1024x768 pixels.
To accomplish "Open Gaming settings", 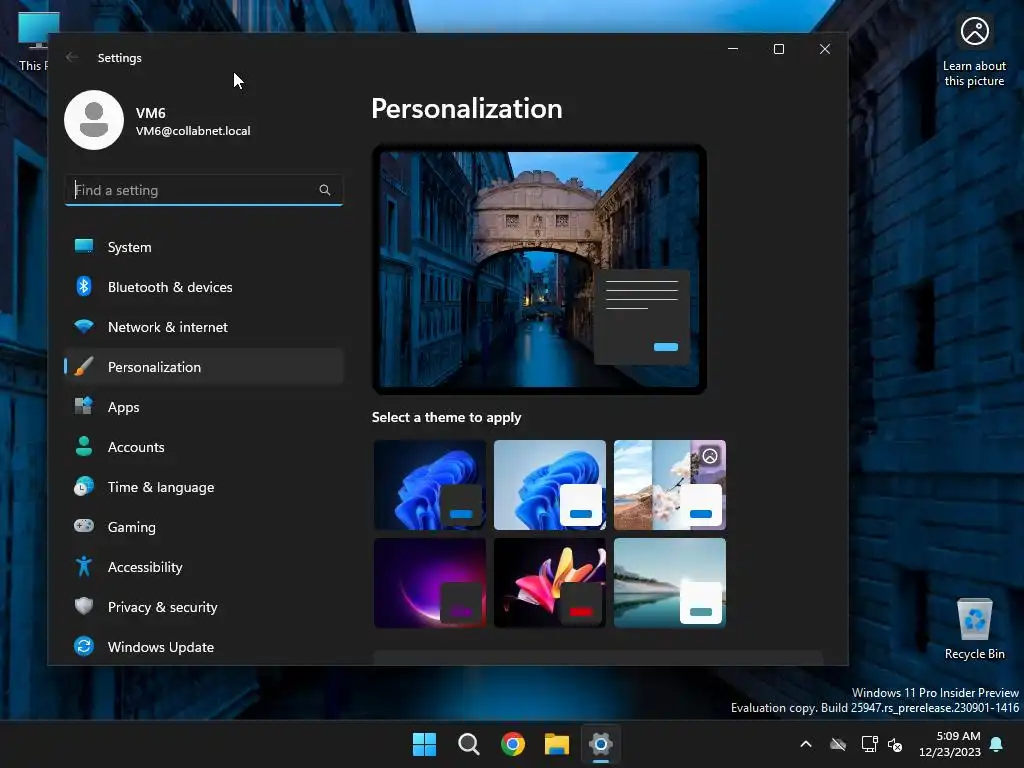I will pyautogui.click(x=204, y=526).
